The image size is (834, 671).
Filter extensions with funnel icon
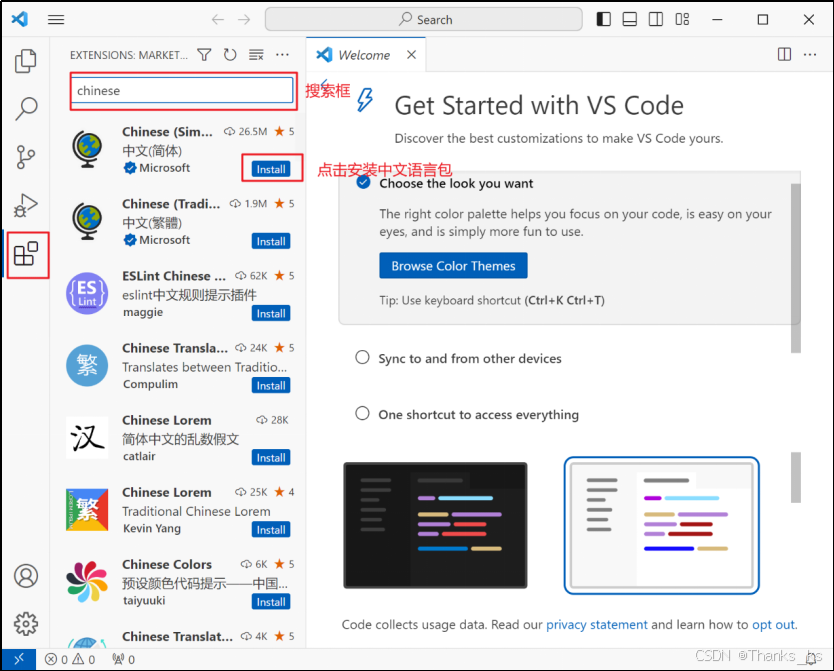coord(204,55)
